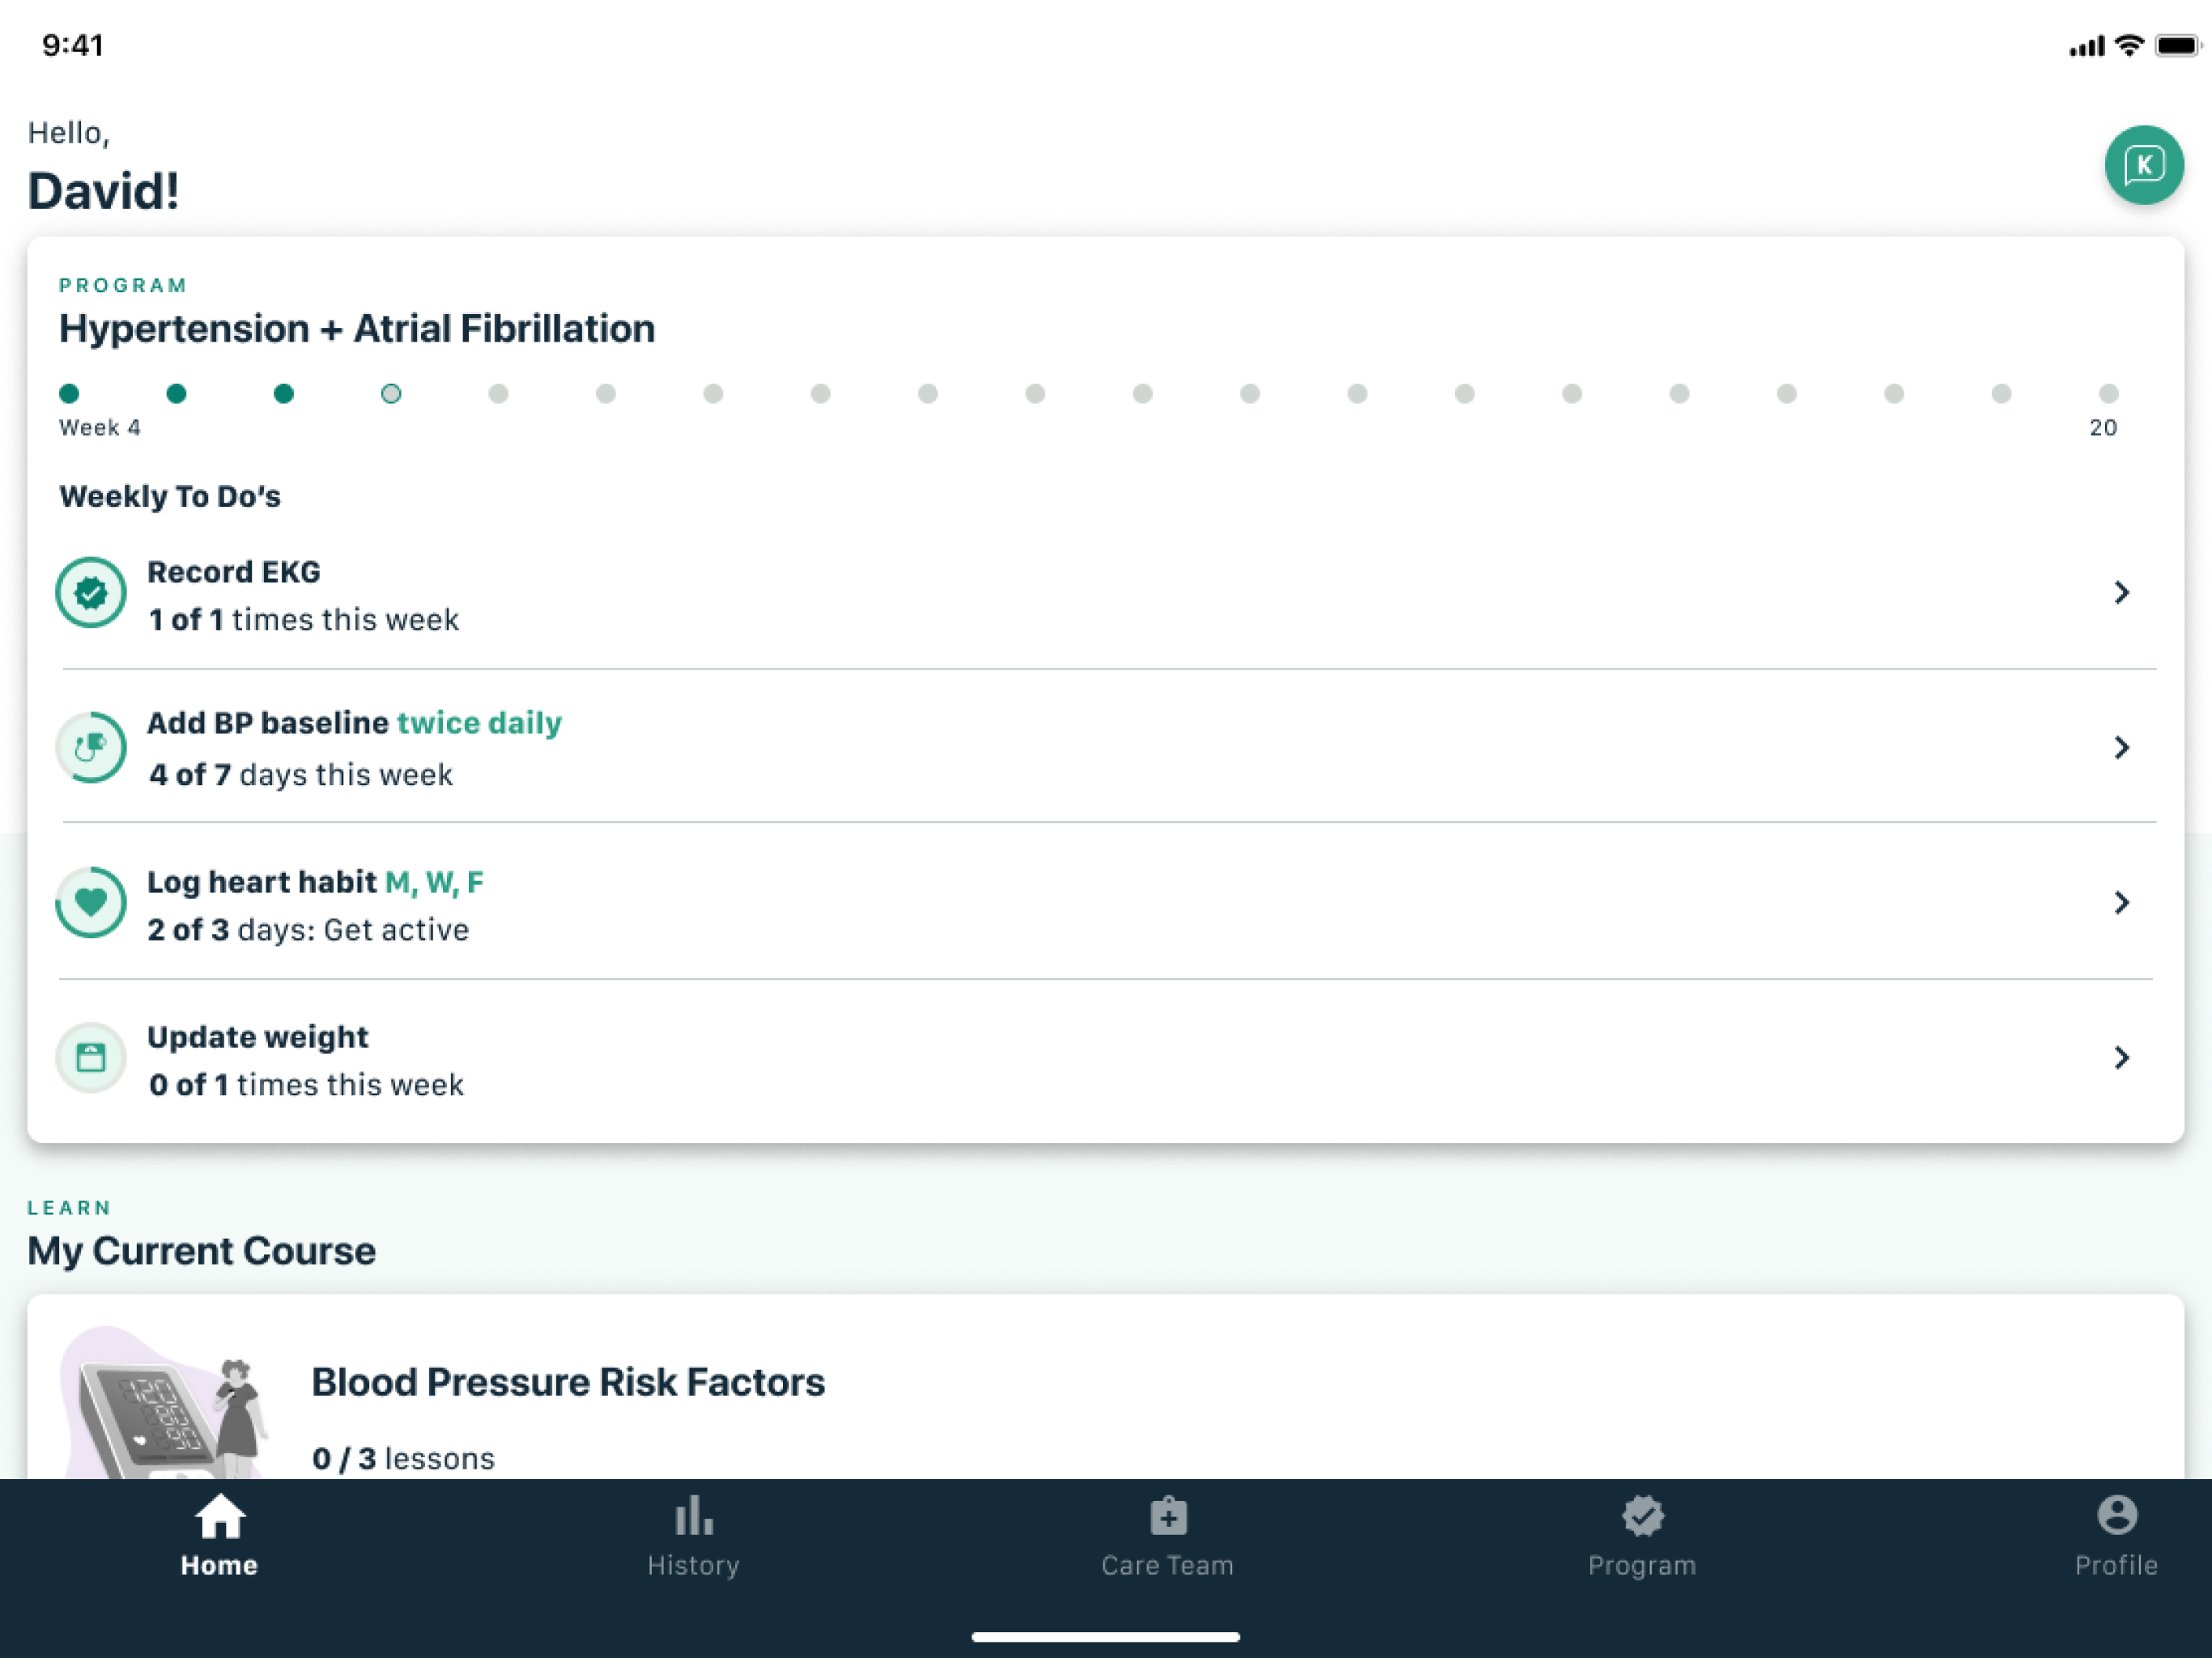
Task: Tap the Wi-Fi status icon
Action: point(2130,46)
